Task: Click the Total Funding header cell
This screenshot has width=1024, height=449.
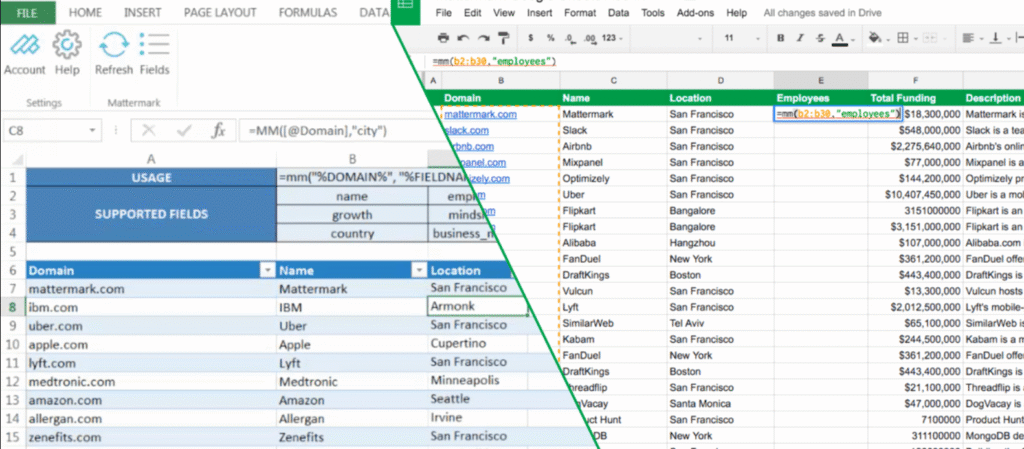Action: [x=916, y=98]
